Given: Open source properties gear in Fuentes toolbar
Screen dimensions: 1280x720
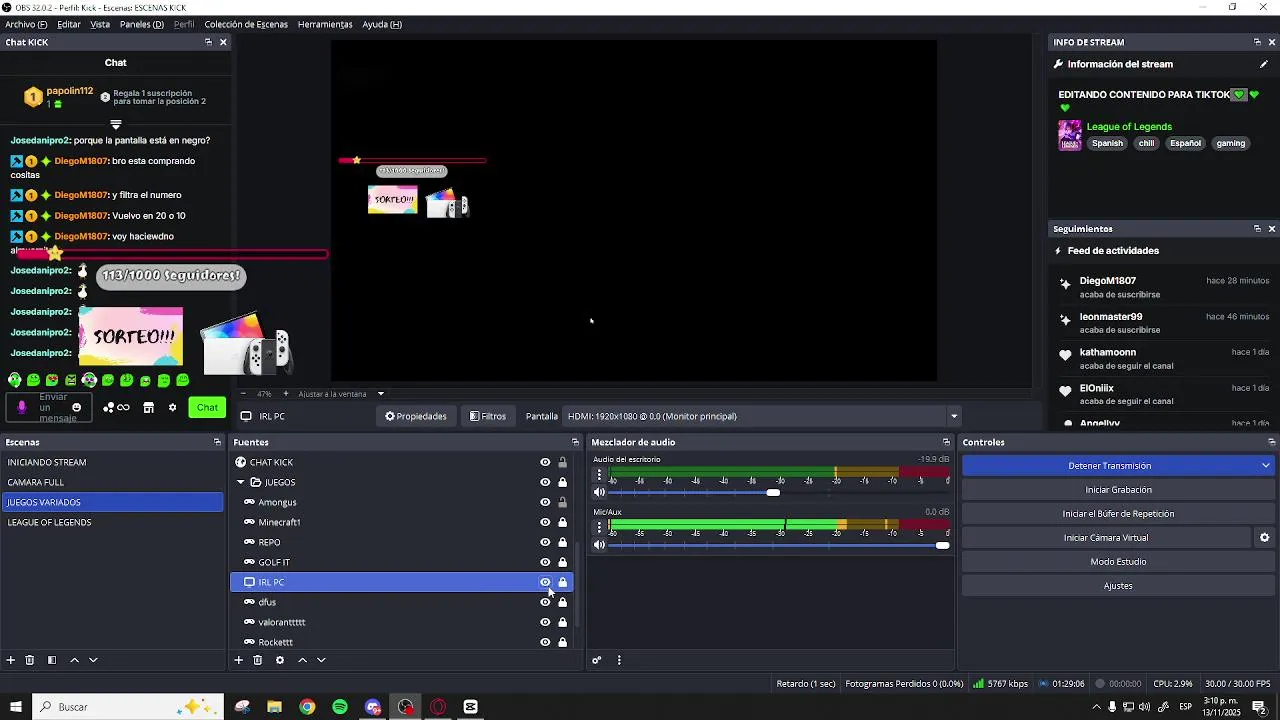Looking at the screenshot, I should coord(280,660).
